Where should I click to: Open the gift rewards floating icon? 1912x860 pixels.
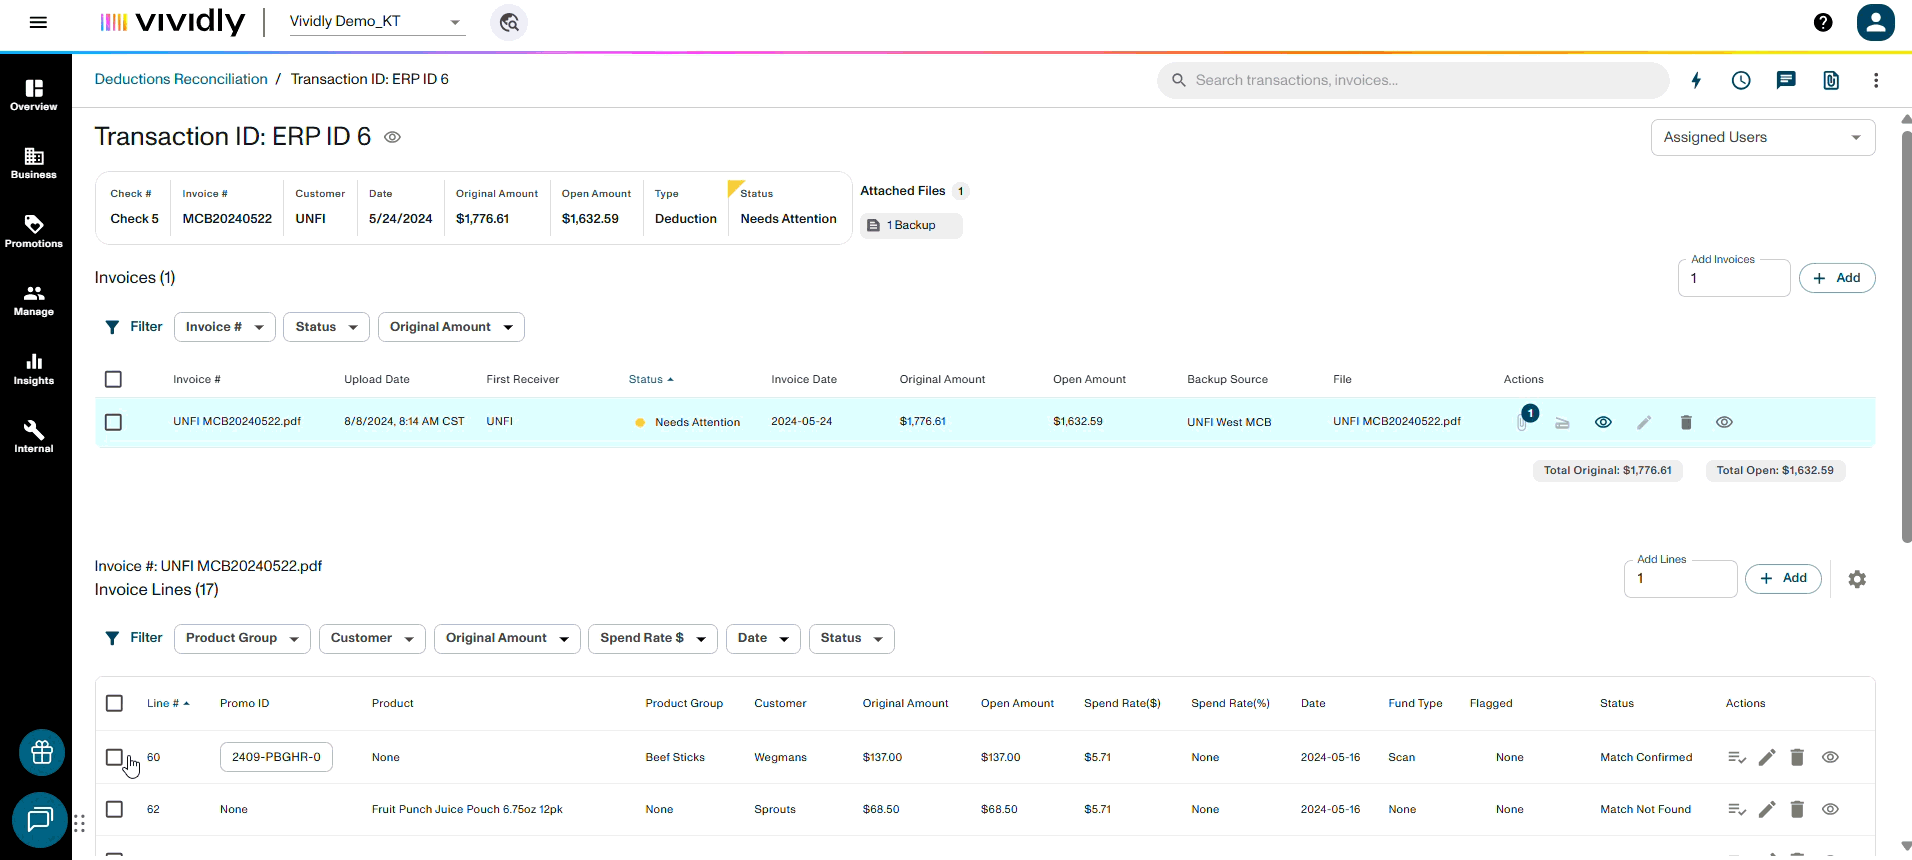tap(42, 752)
